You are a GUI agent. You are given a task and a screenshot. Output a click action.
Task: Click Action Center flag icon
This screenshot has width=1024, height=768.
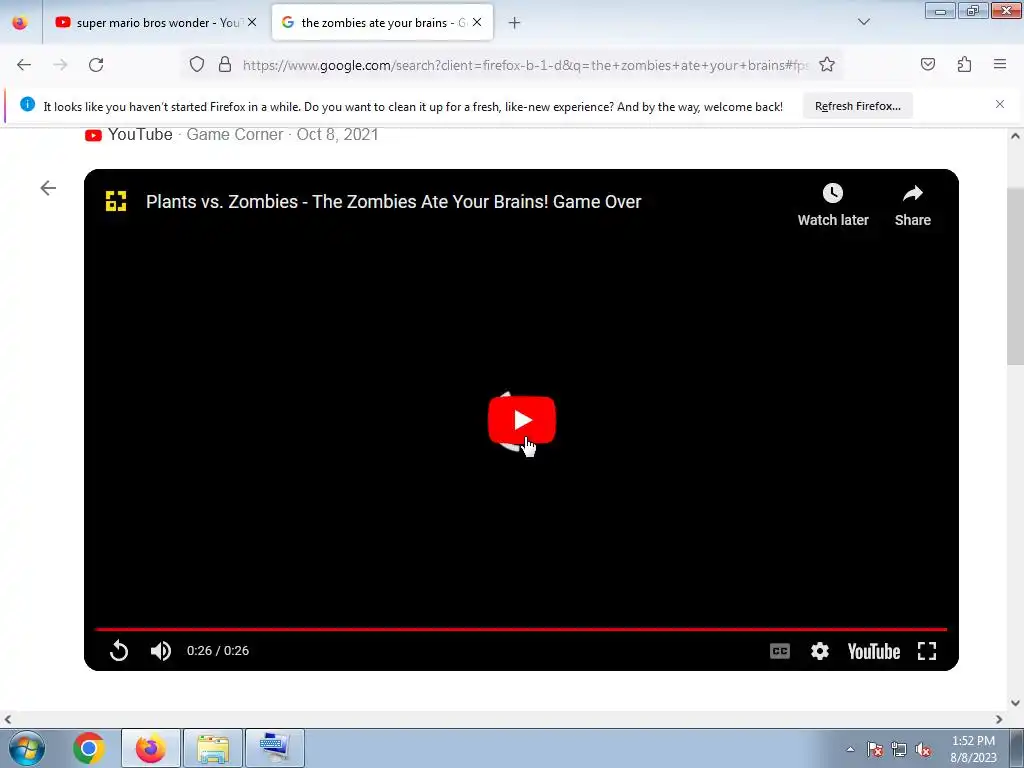tap(875, 750)
